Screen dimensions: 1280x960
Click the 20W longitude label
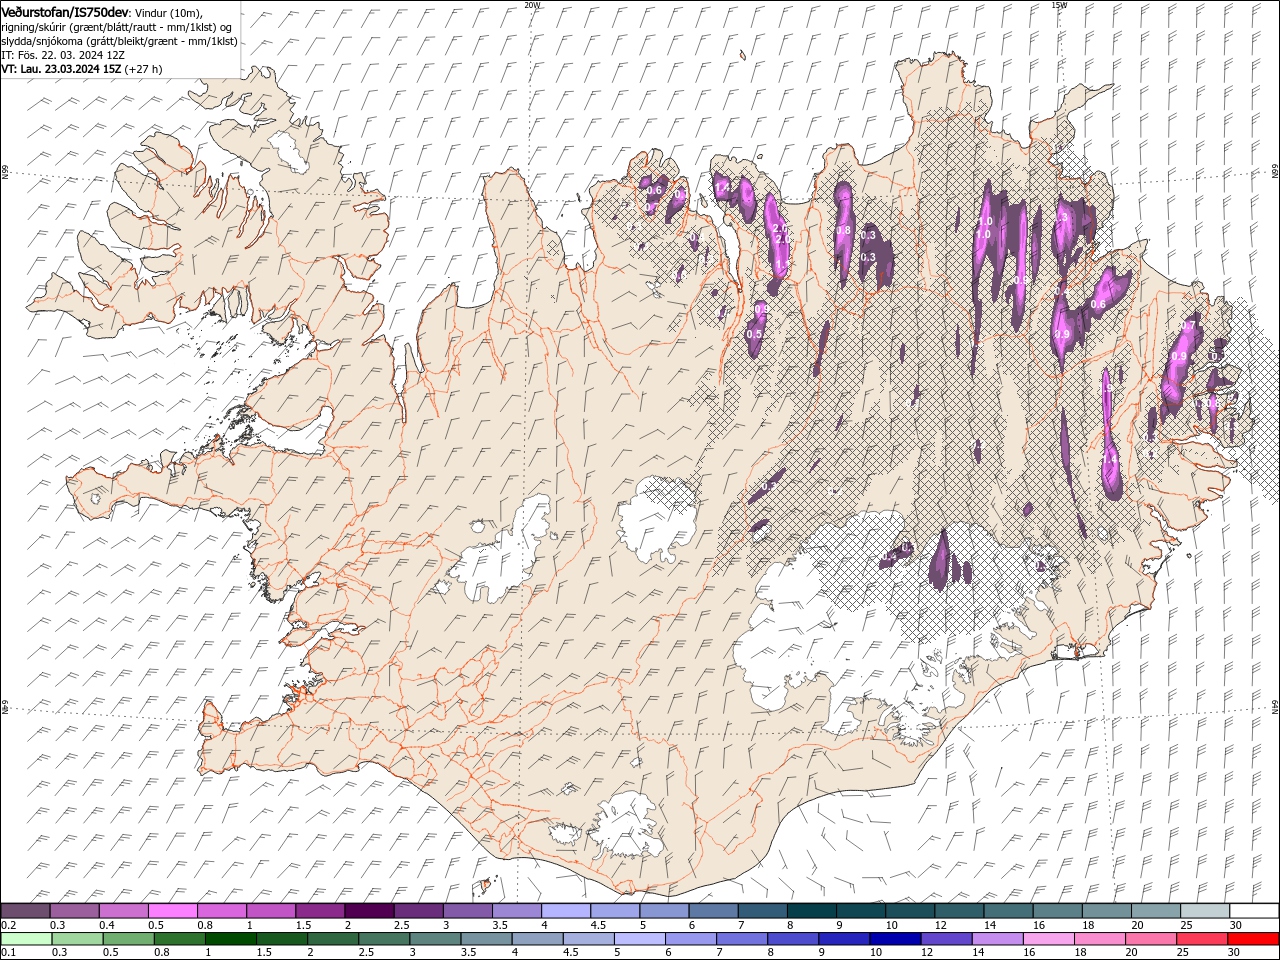(532, 5)
